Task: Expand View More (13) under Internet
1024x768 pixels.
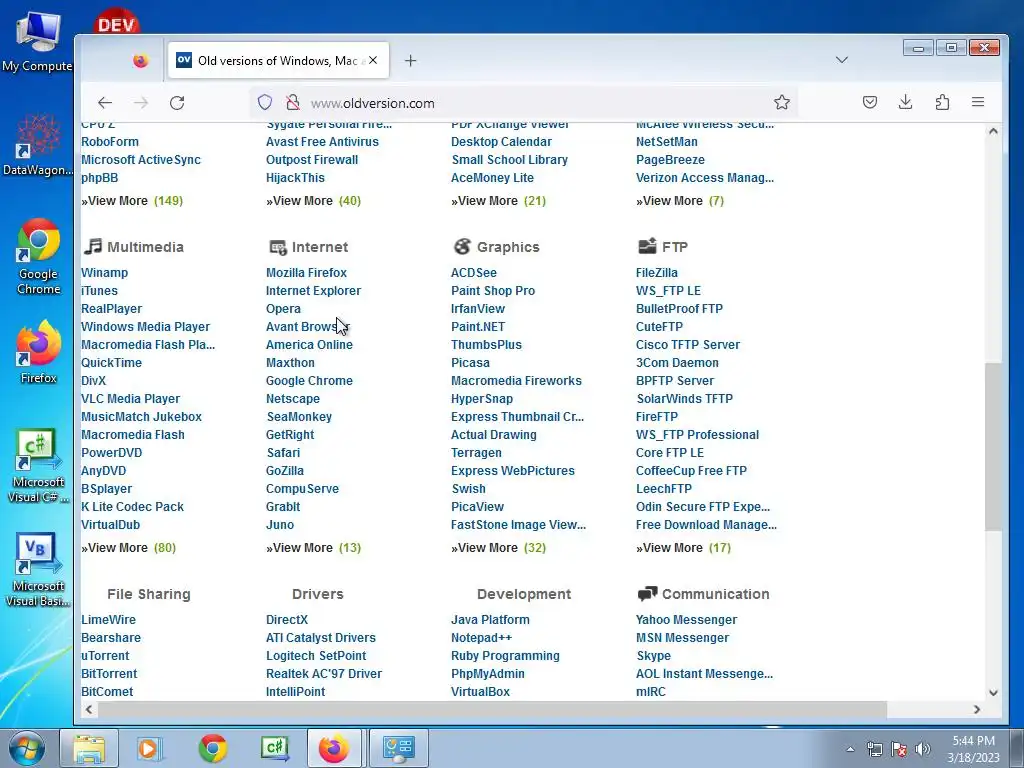Action: pyautogui.click(x=313, y=547)
